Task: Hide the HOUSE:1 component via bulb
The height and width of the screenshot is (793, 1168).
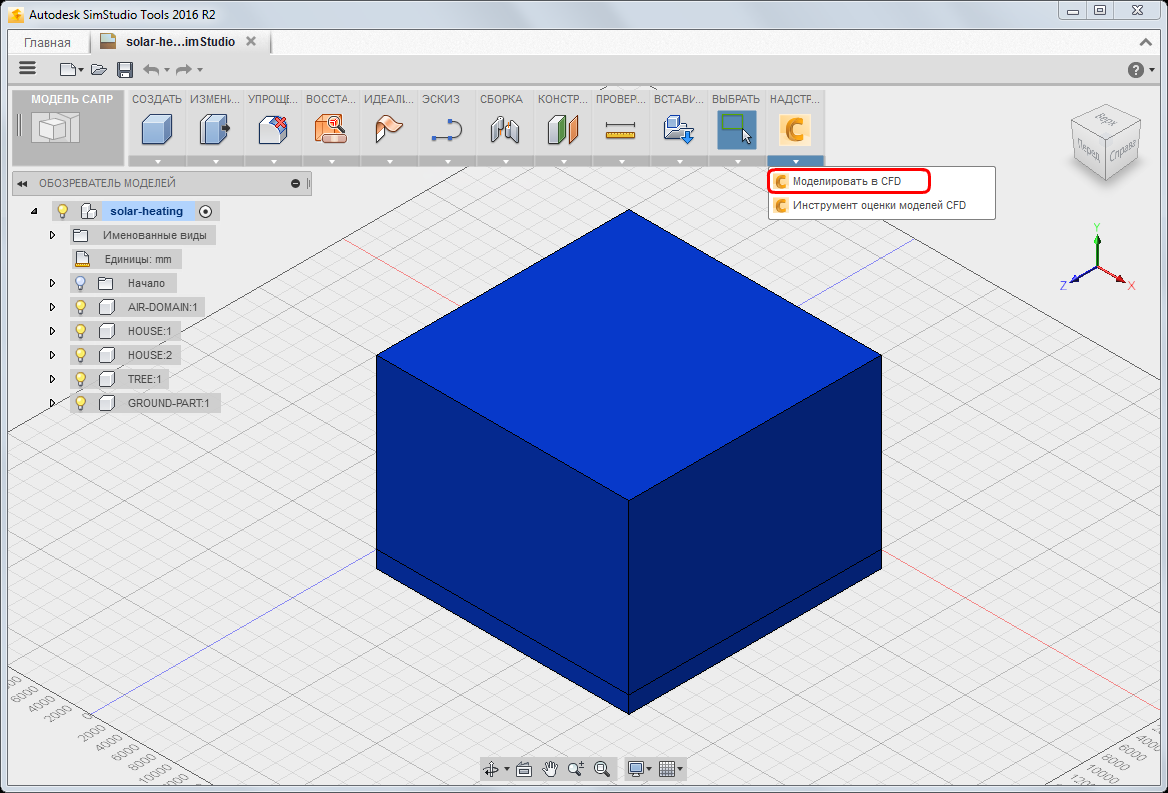Action: click(x=80, y=331)
